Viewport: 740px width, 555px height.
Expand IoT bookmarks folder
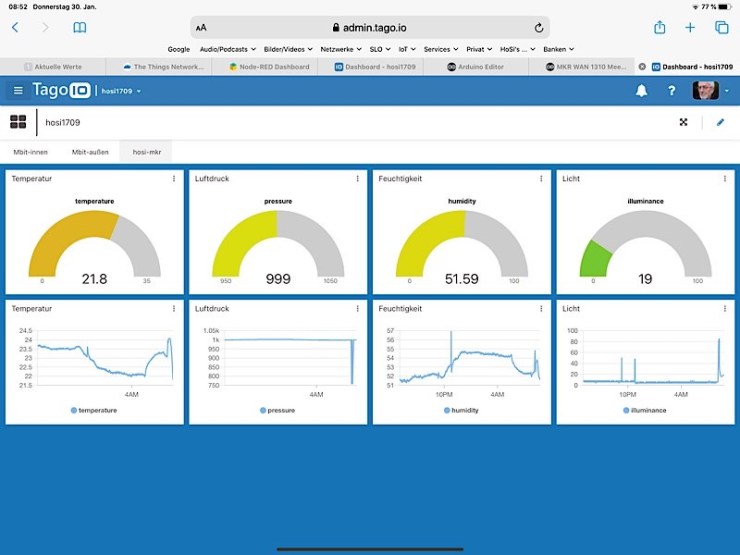[407, 49]
